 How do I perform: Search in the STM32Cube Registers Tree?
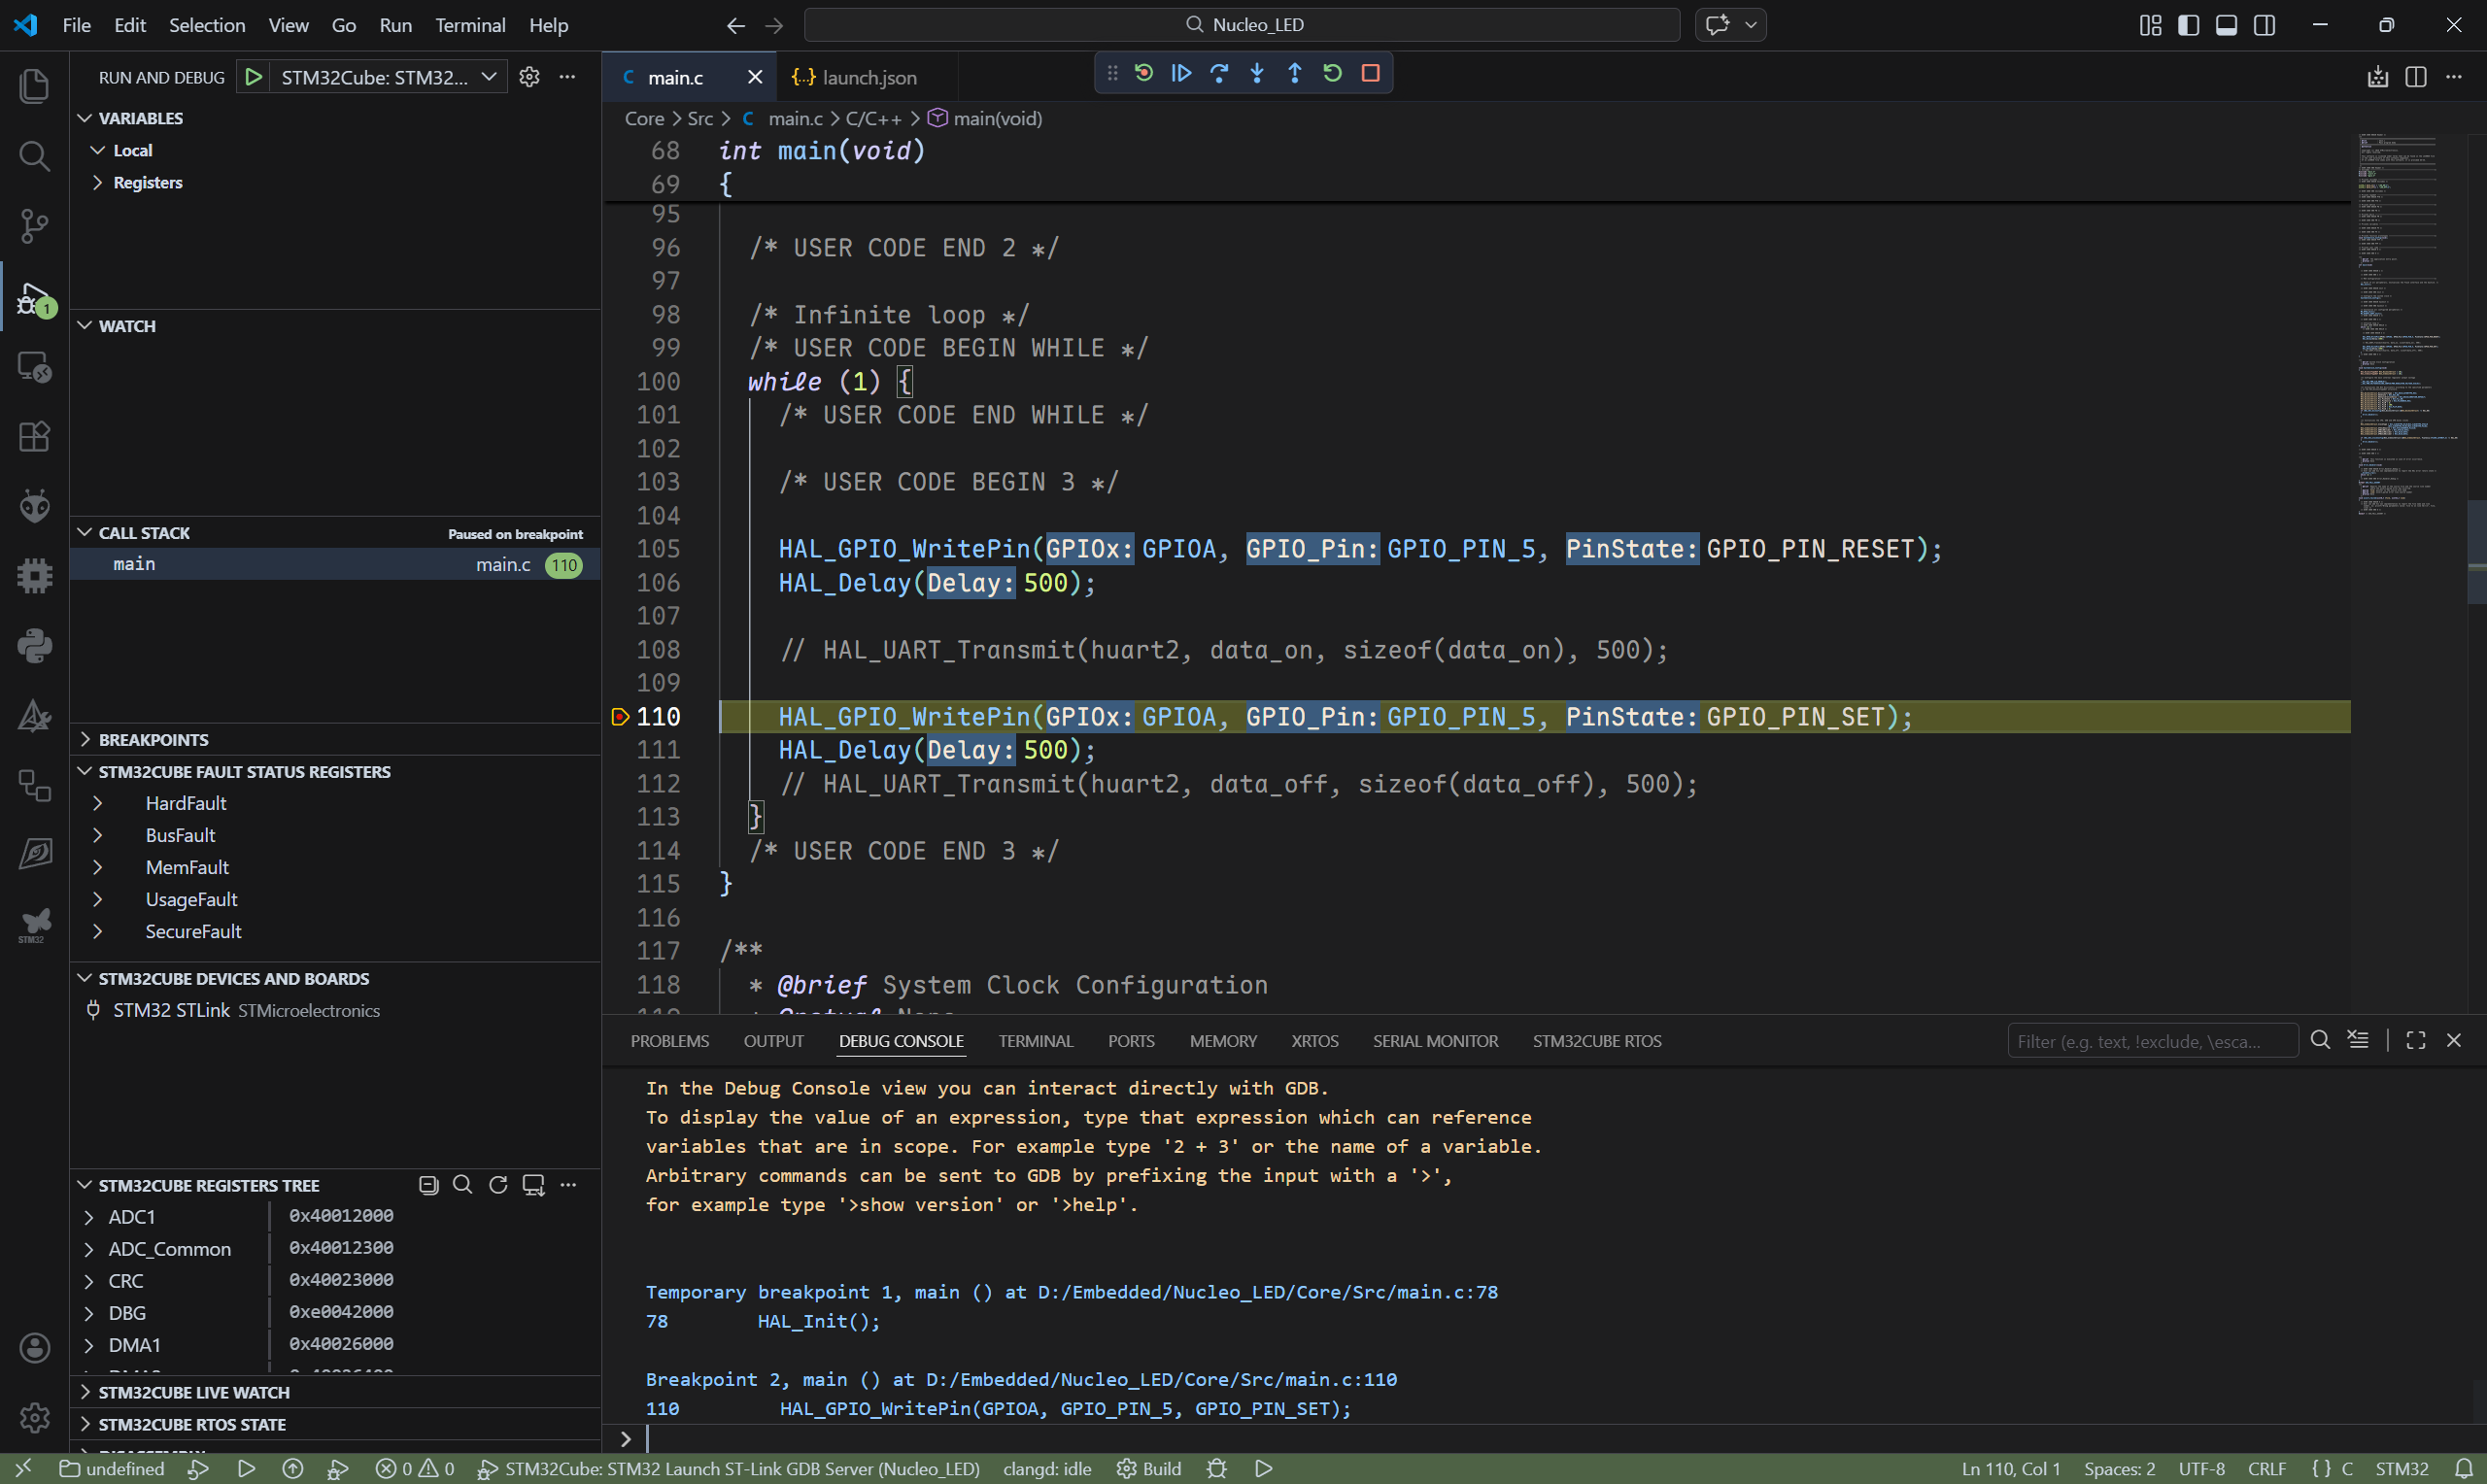[463, 1185]
